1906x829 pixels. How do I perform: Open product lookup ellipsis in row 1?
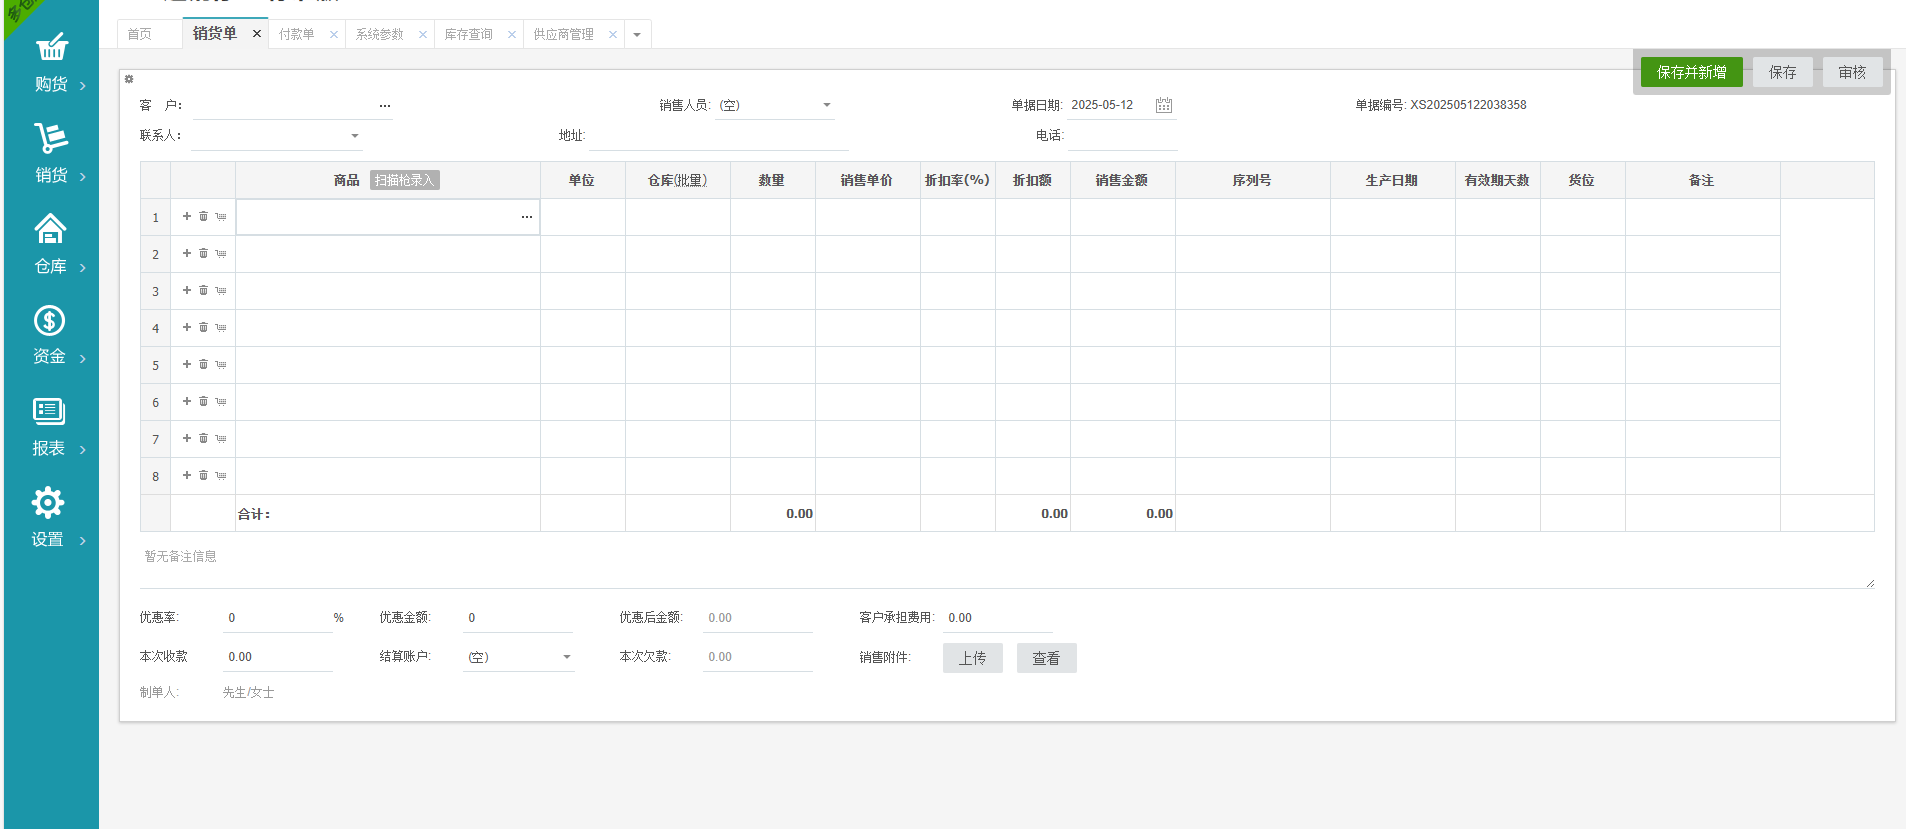coord(527,217)
